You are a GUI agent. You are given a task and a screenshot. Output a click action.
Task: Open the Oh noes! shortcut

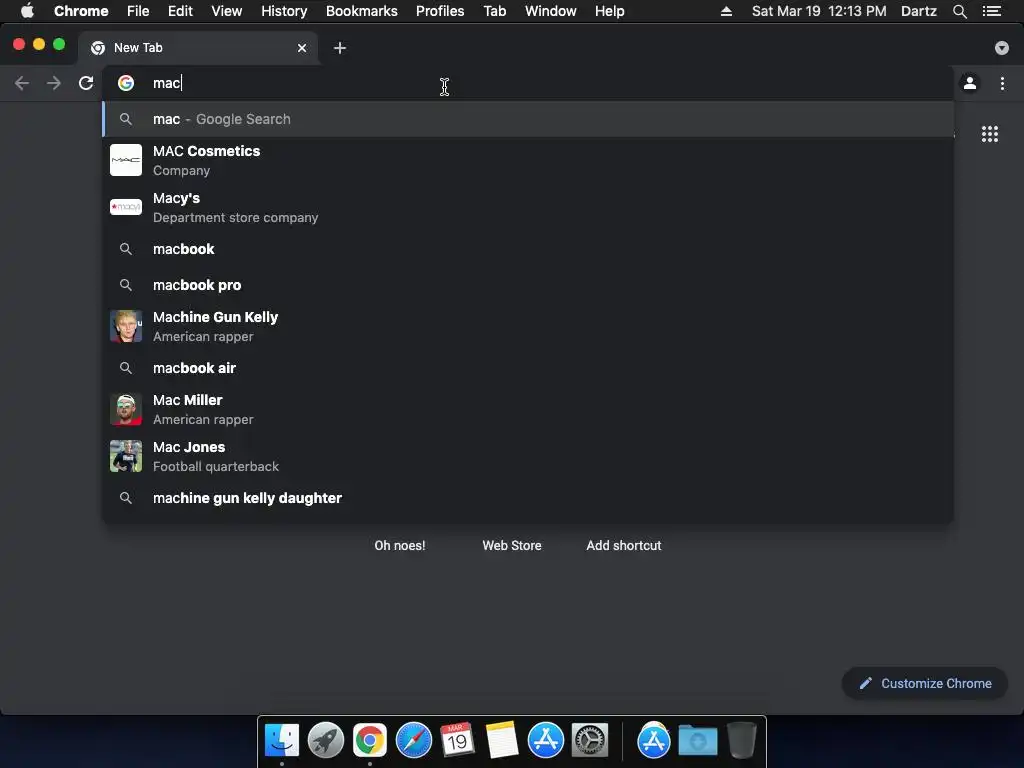tap(400, 545)
